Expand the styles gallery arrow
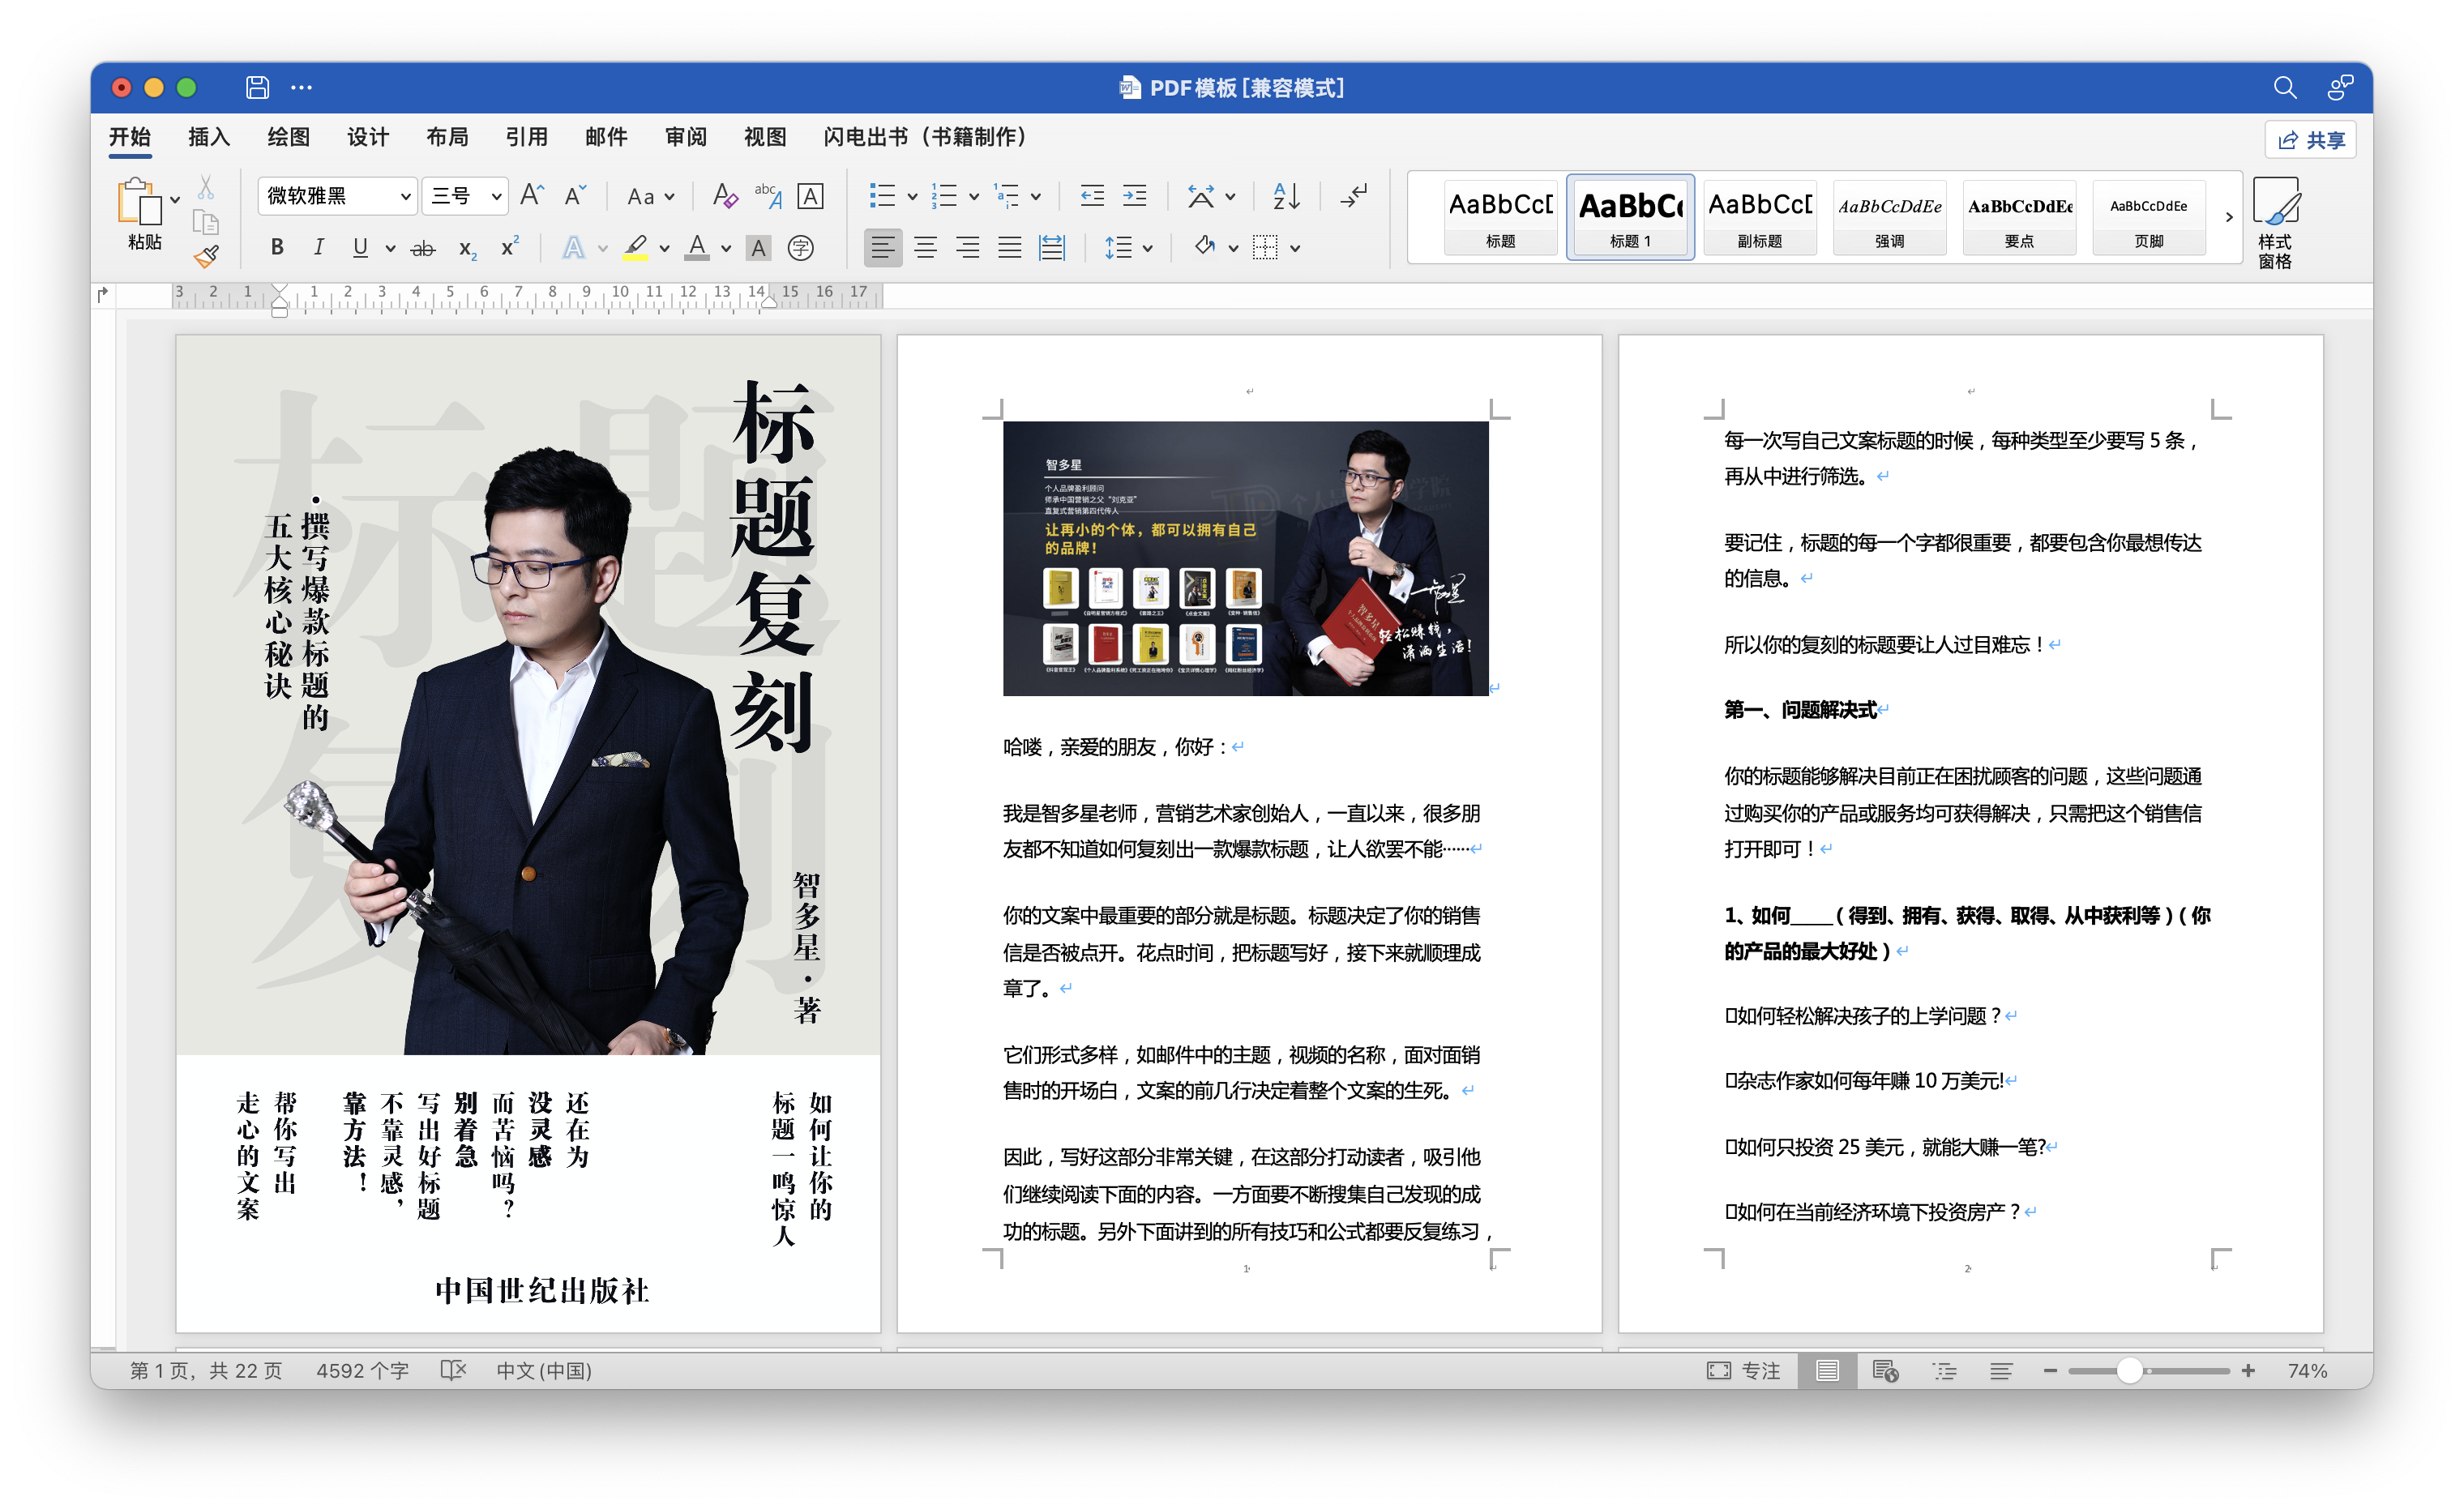The image size is (2464, 1509). pyautogui.click(x=2228, y=217)
